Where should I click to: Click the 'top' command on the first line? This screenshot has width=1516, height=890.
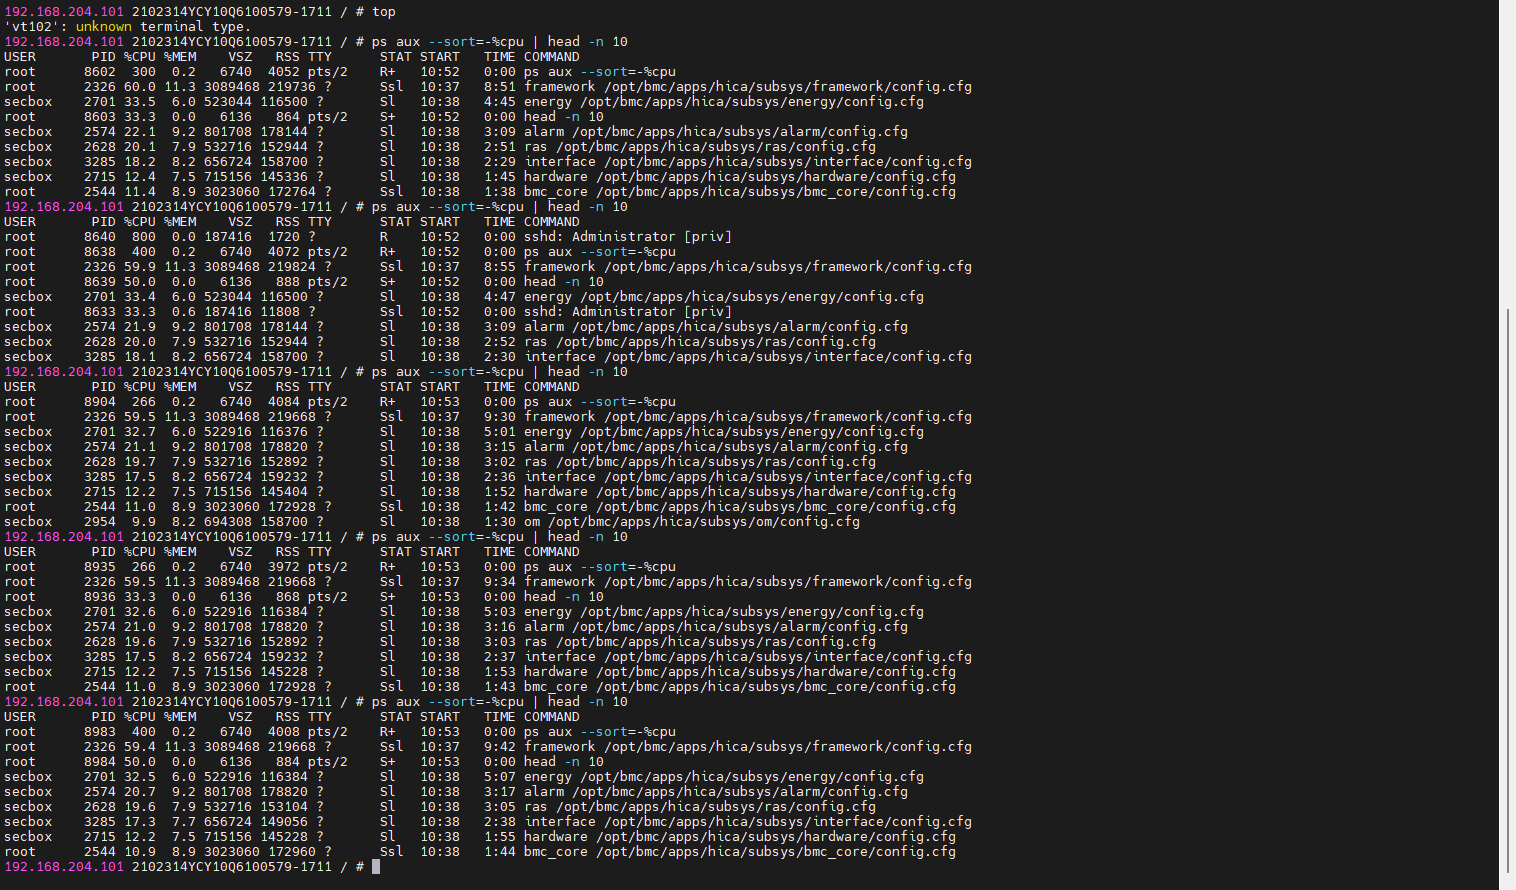pos(384,12)
